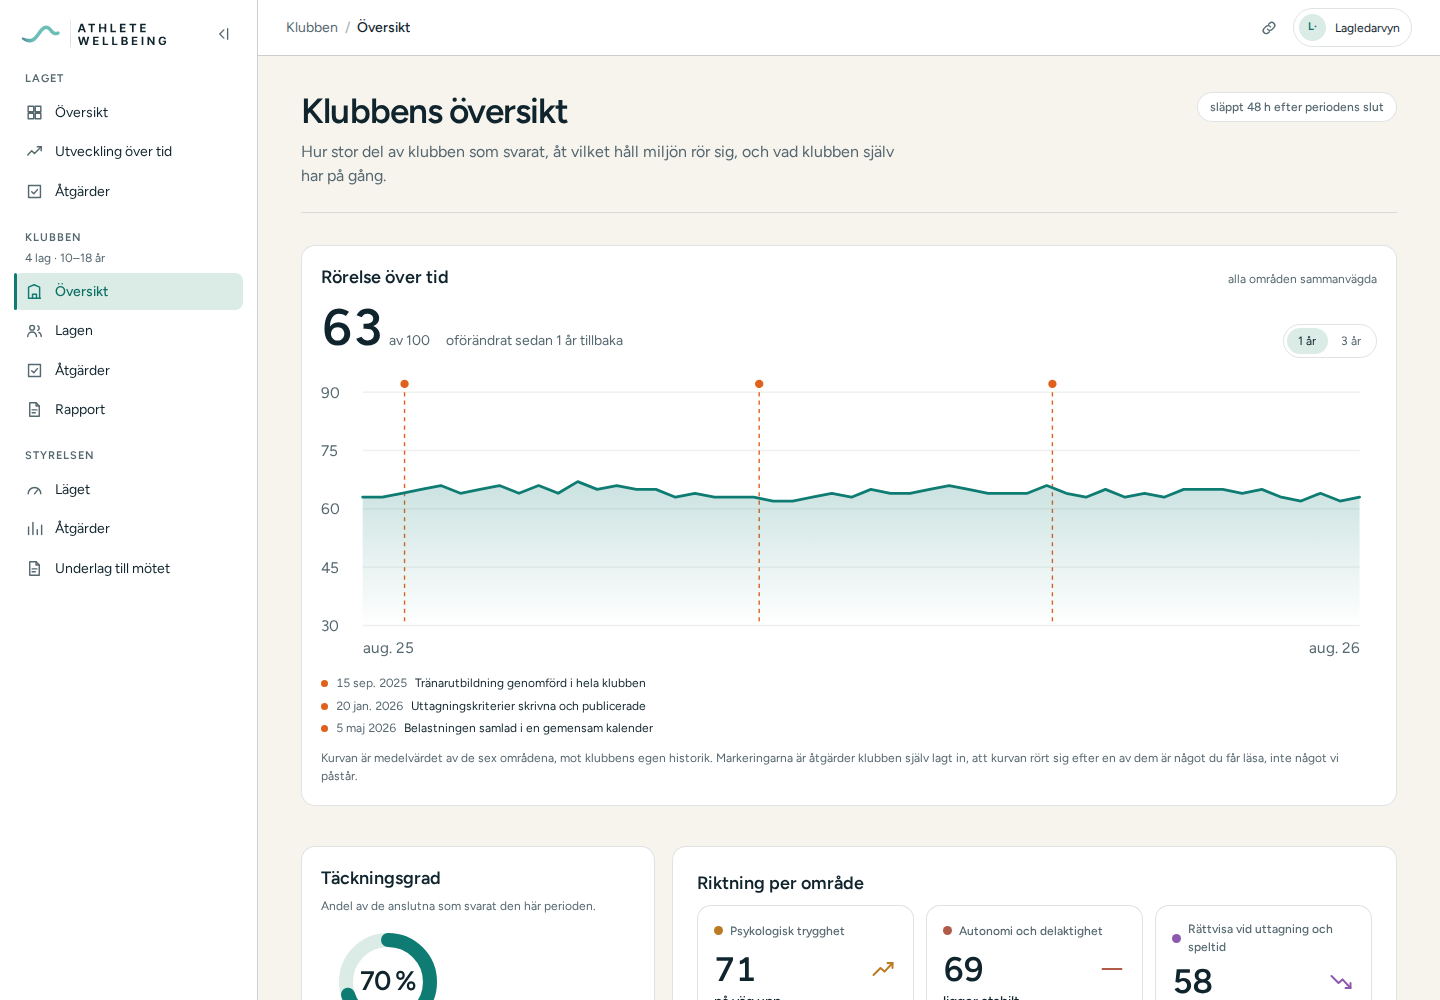Open the Lagledarvyn view switcher
The image size is (1440, 1000).
pos(1352,28)
